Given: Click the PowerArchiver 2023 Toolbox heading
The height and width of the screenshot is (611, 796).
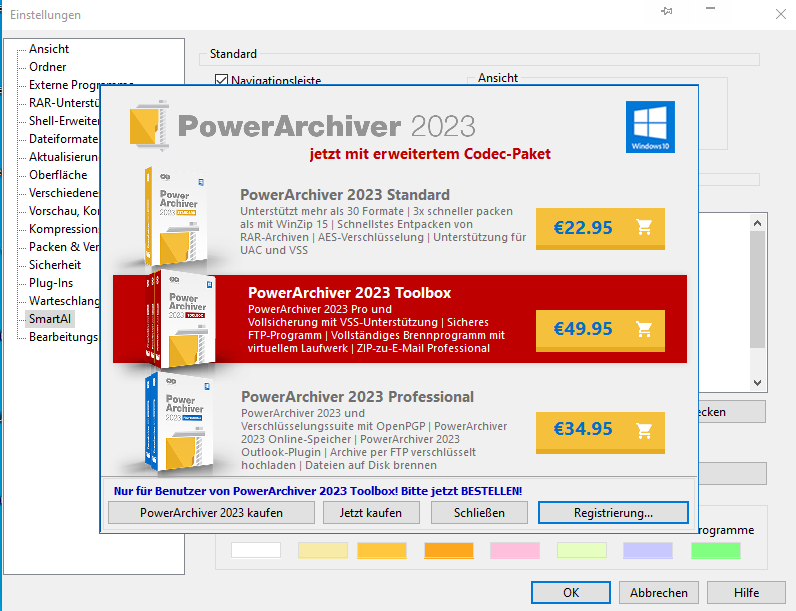Looking at the screenshot, I should (349, 293).
